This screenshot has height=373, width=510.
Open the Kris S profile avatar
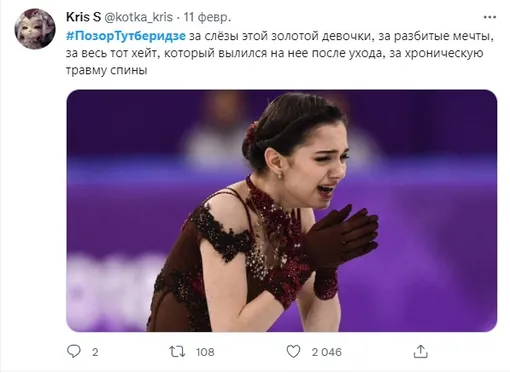(x=35, y=29)
